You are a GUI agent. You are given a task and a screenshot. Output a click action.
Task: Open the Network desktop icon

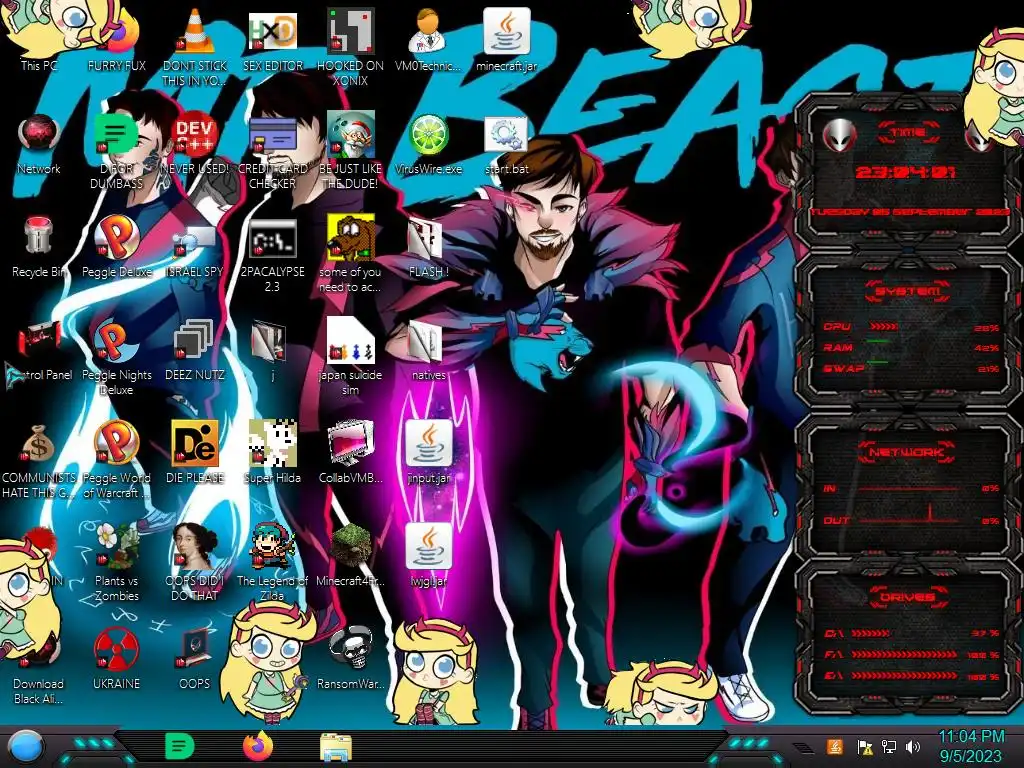39,144
